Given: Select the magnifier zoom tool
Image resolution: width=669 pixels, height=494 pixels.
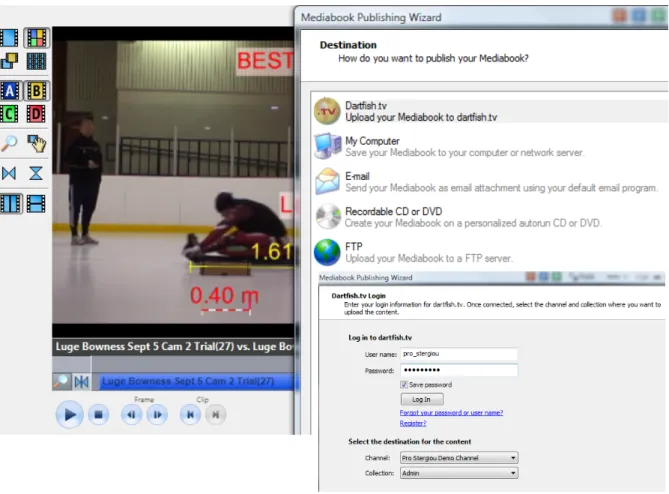Looking at the screenshot, I should pyautogui.click(x=9, y=143).
